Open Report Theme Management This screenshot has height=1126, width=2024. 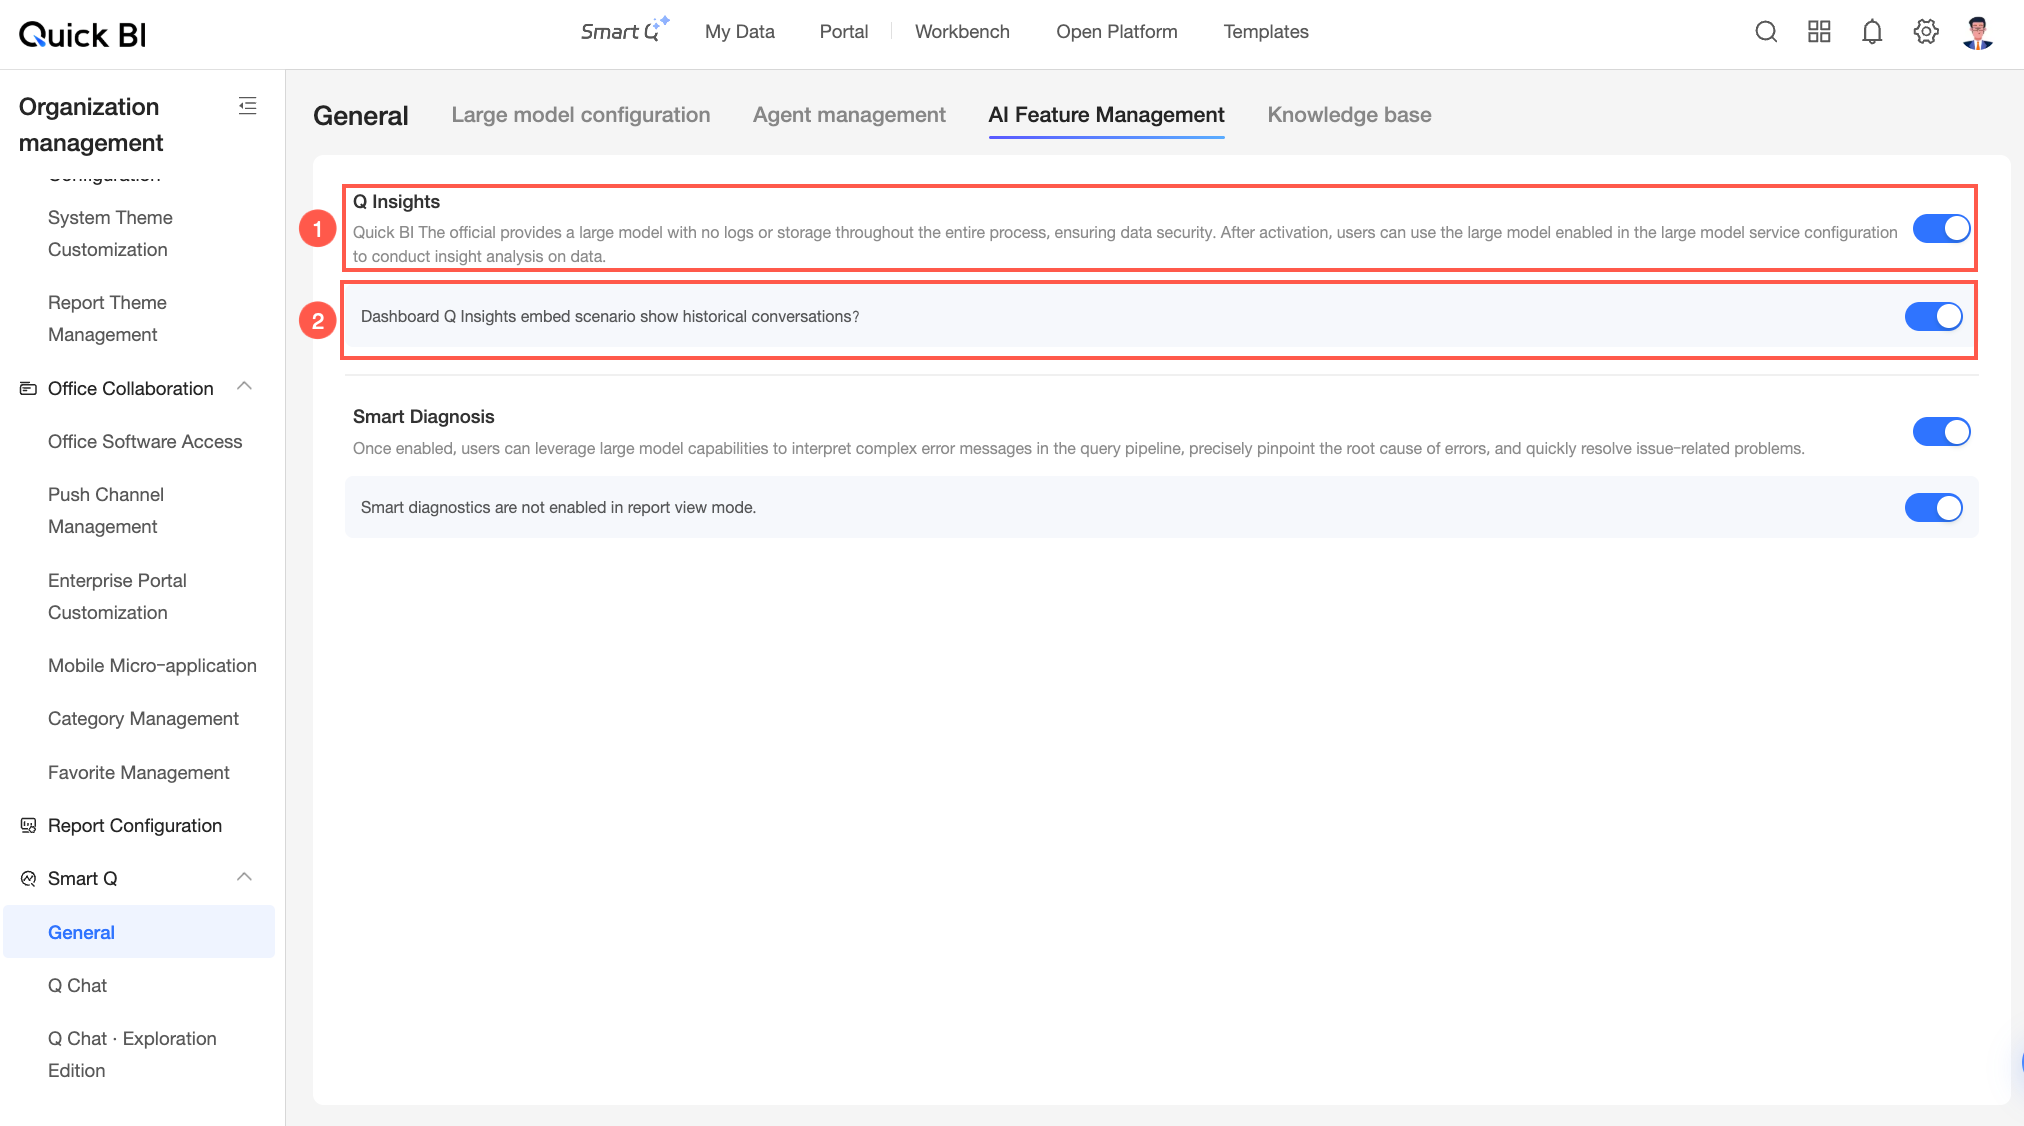(x=107, y=319)
